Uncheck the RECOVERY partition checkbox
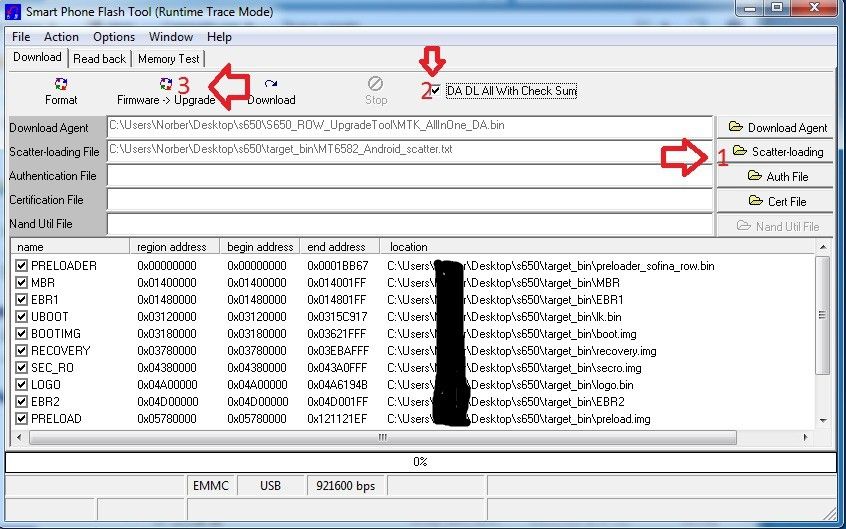846x529 pixels. [x=22, y=350]
